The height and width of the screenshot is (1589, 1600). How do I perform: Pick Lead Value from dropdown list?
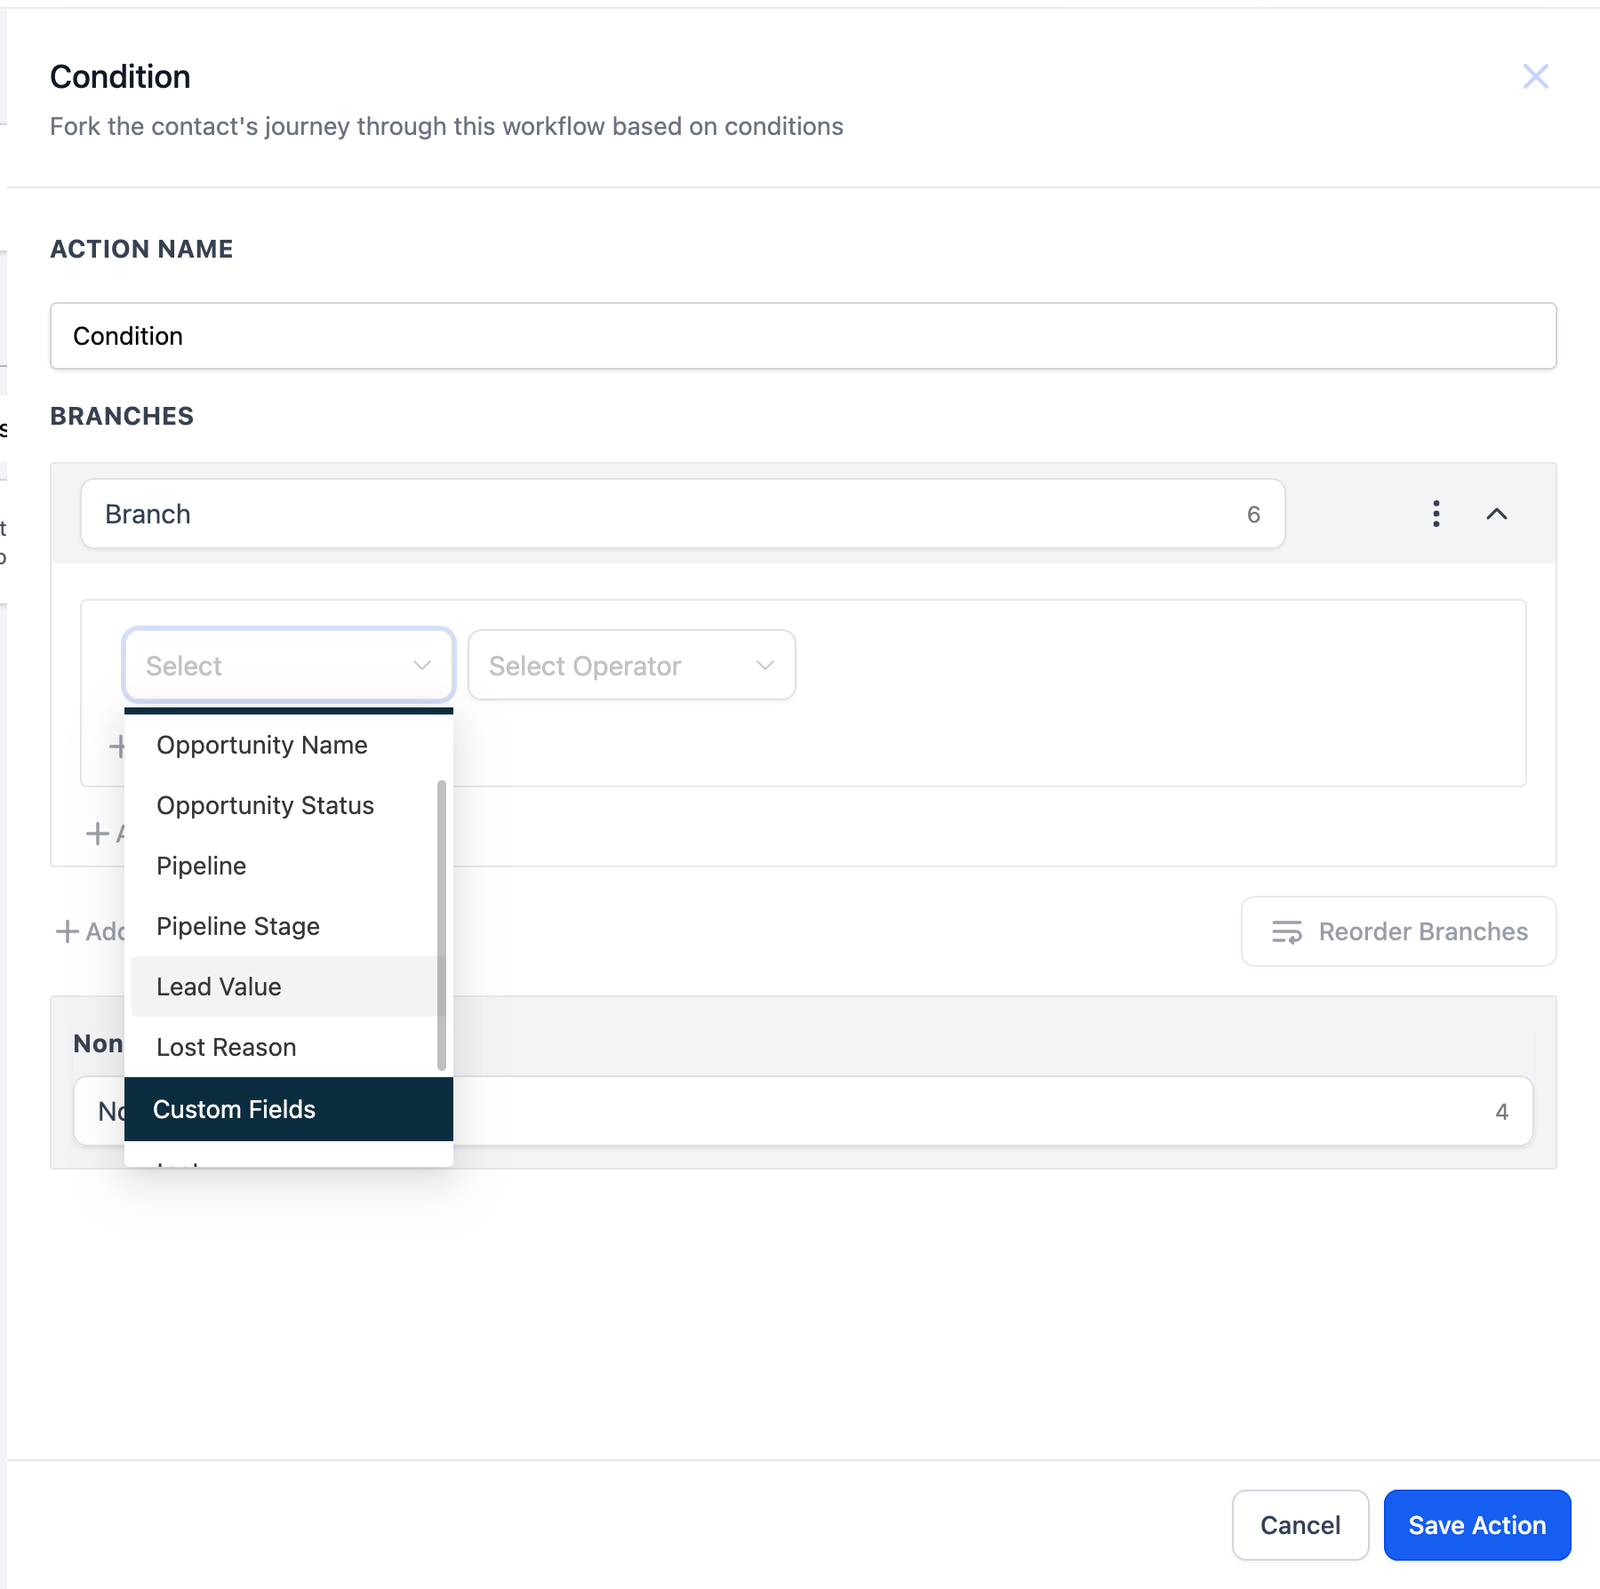click(x=219, y=987)
